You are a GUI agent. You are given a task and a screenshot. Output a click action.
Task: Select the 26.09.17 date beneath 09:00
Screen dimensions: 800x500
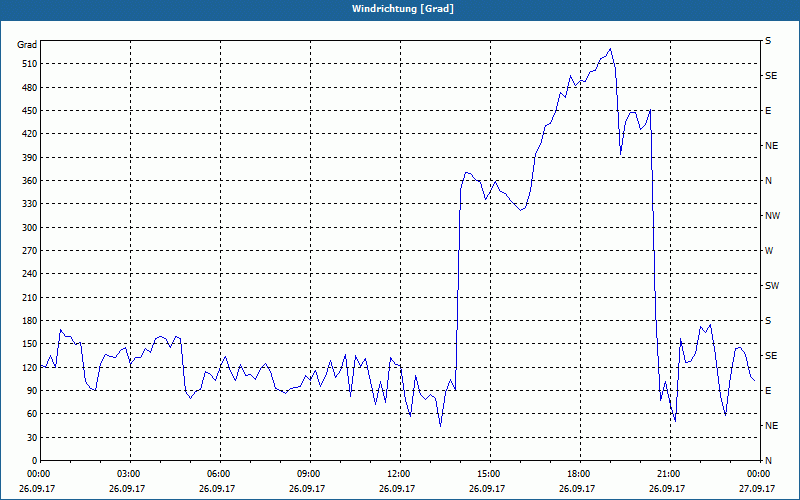click(307, 488)
